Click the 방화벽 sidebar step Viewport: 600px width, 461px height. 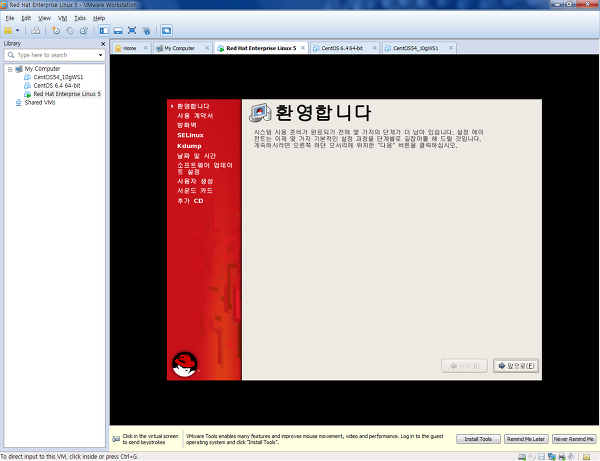187,125
